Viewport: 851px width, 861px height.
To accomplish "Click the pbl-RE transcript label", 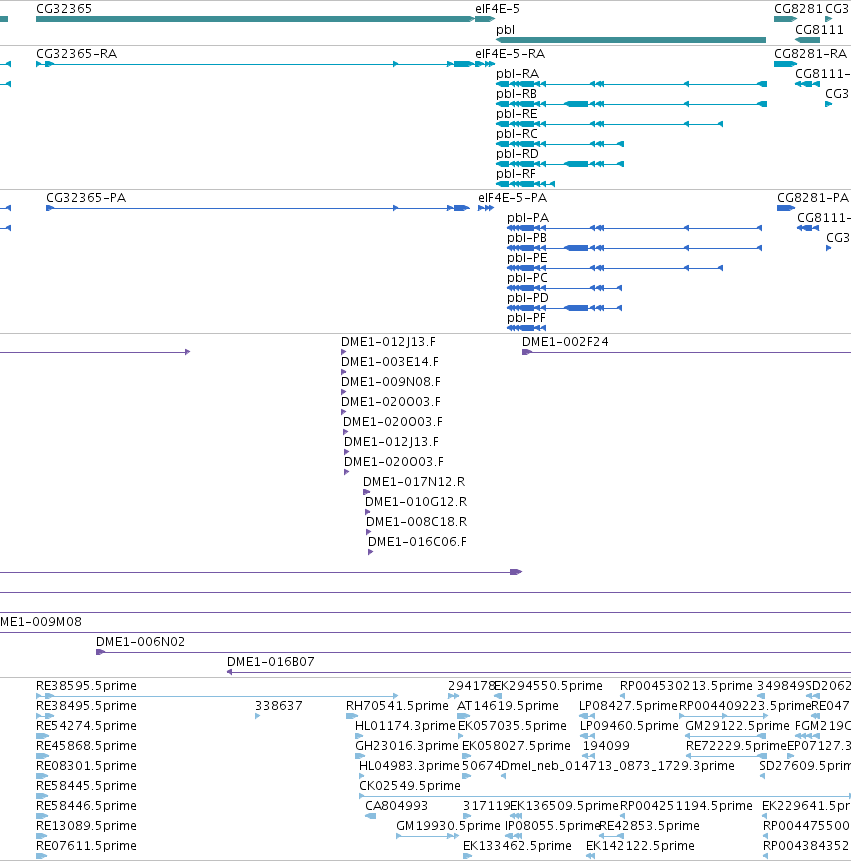I will point(517,114).
